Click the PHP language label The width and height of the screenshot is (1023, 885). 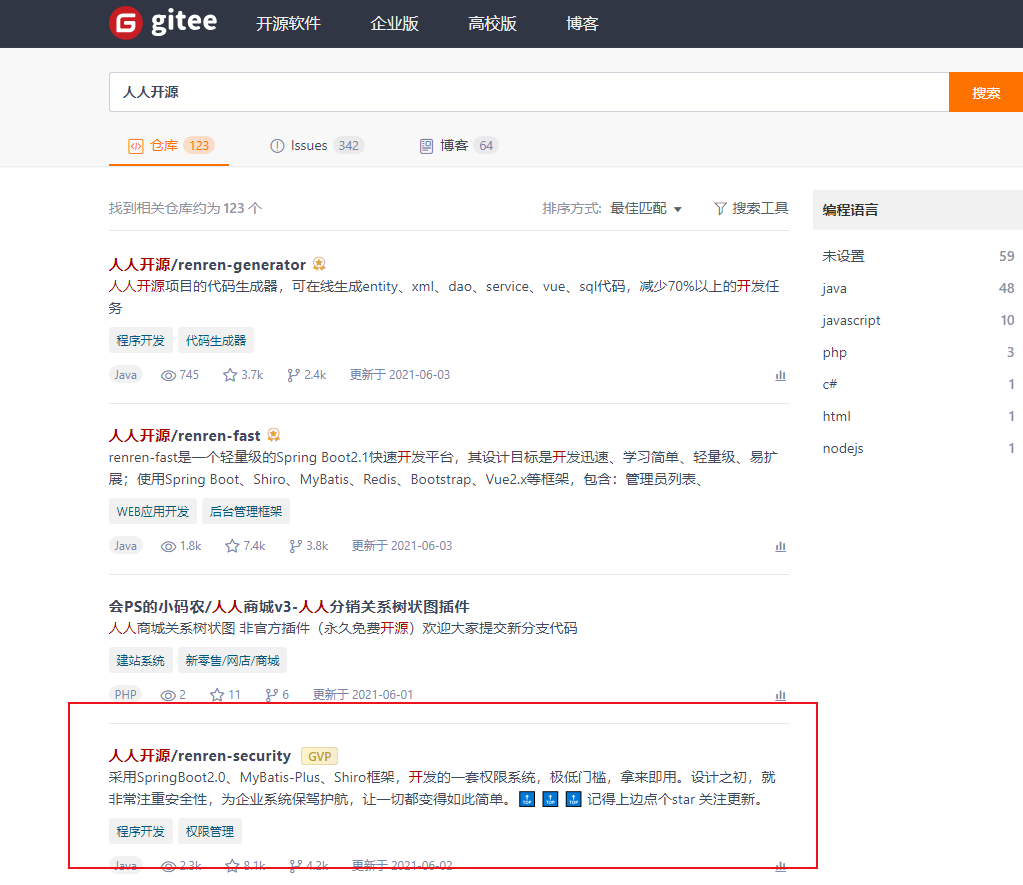click(125, 694)
